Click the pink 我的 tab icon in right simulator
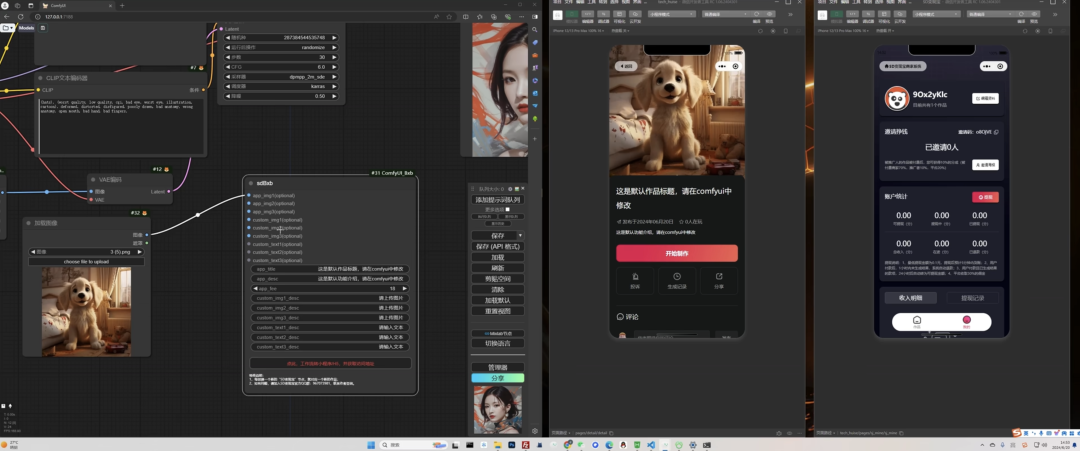This screenshot has height=451, width=1080. click(966, 320)
